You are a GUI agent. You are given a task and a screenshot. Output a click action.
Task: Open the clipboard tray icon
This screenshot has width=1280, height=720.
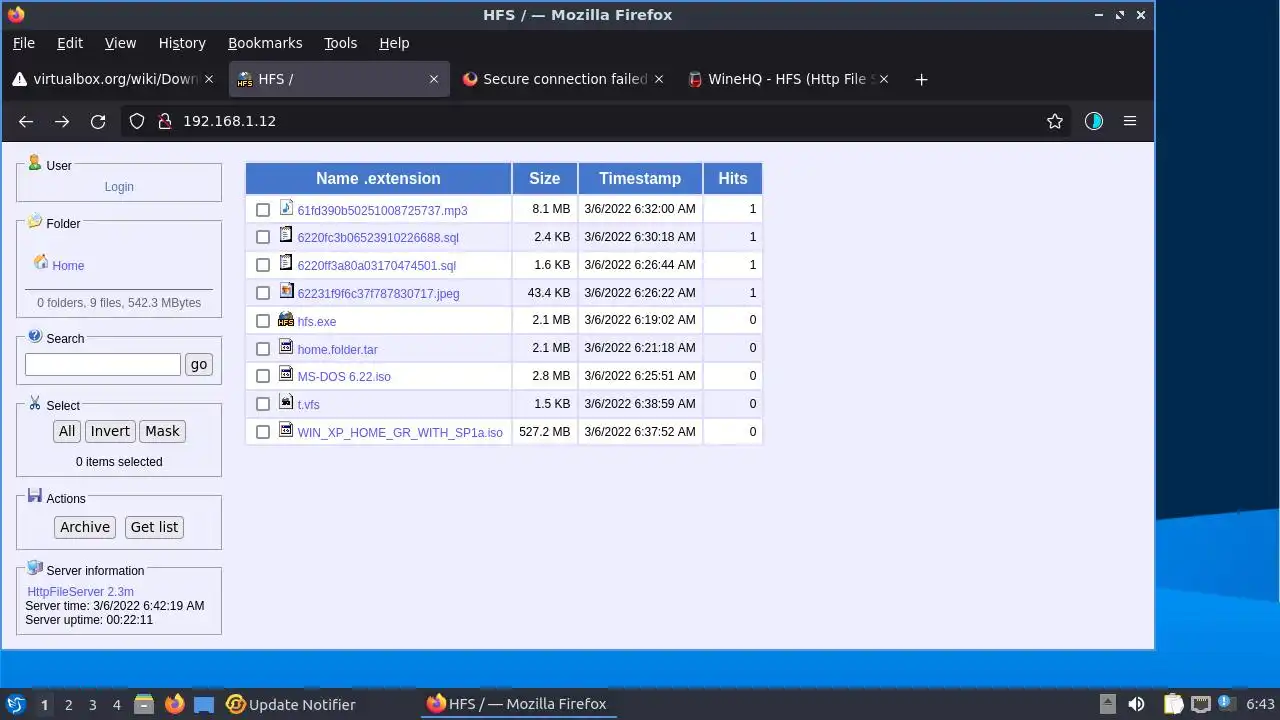[1173, 704]
